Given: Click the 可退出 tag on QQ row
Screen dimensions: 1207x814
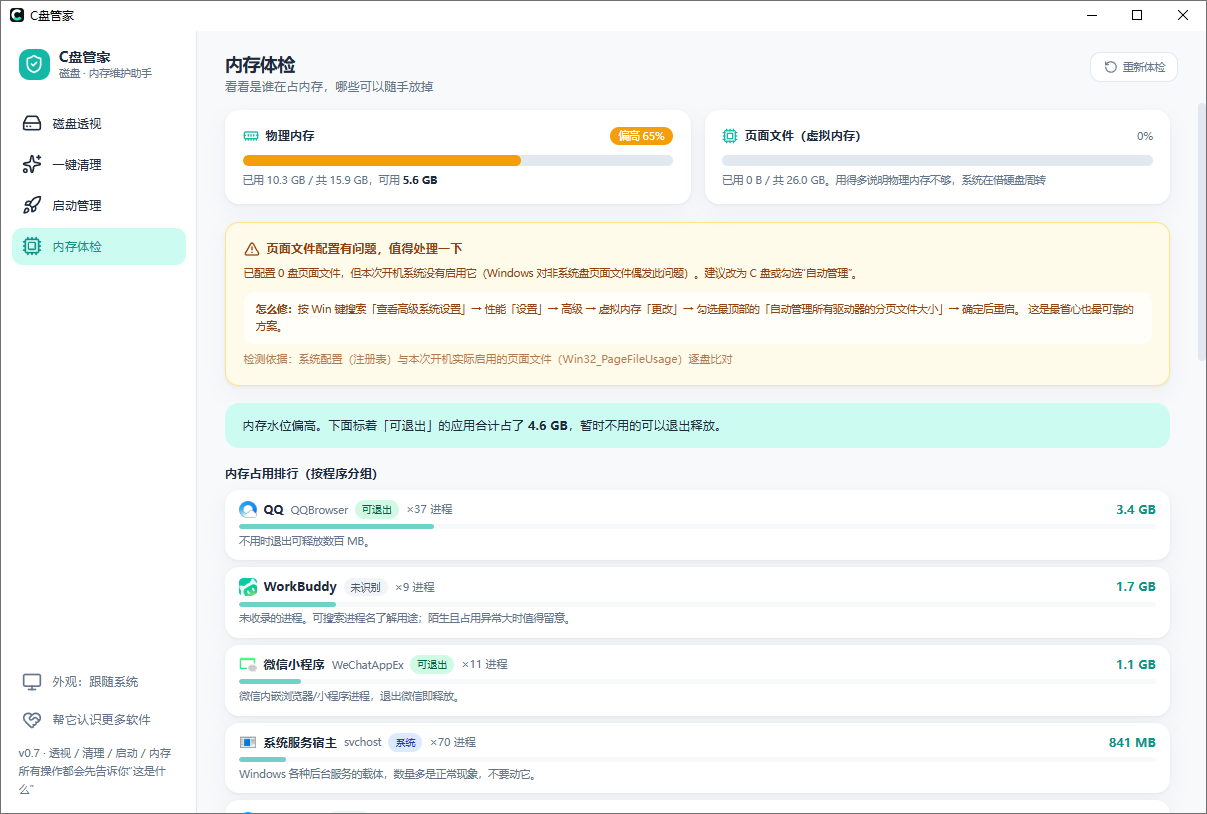Looking at the screenshot, I should pos(377,509).
